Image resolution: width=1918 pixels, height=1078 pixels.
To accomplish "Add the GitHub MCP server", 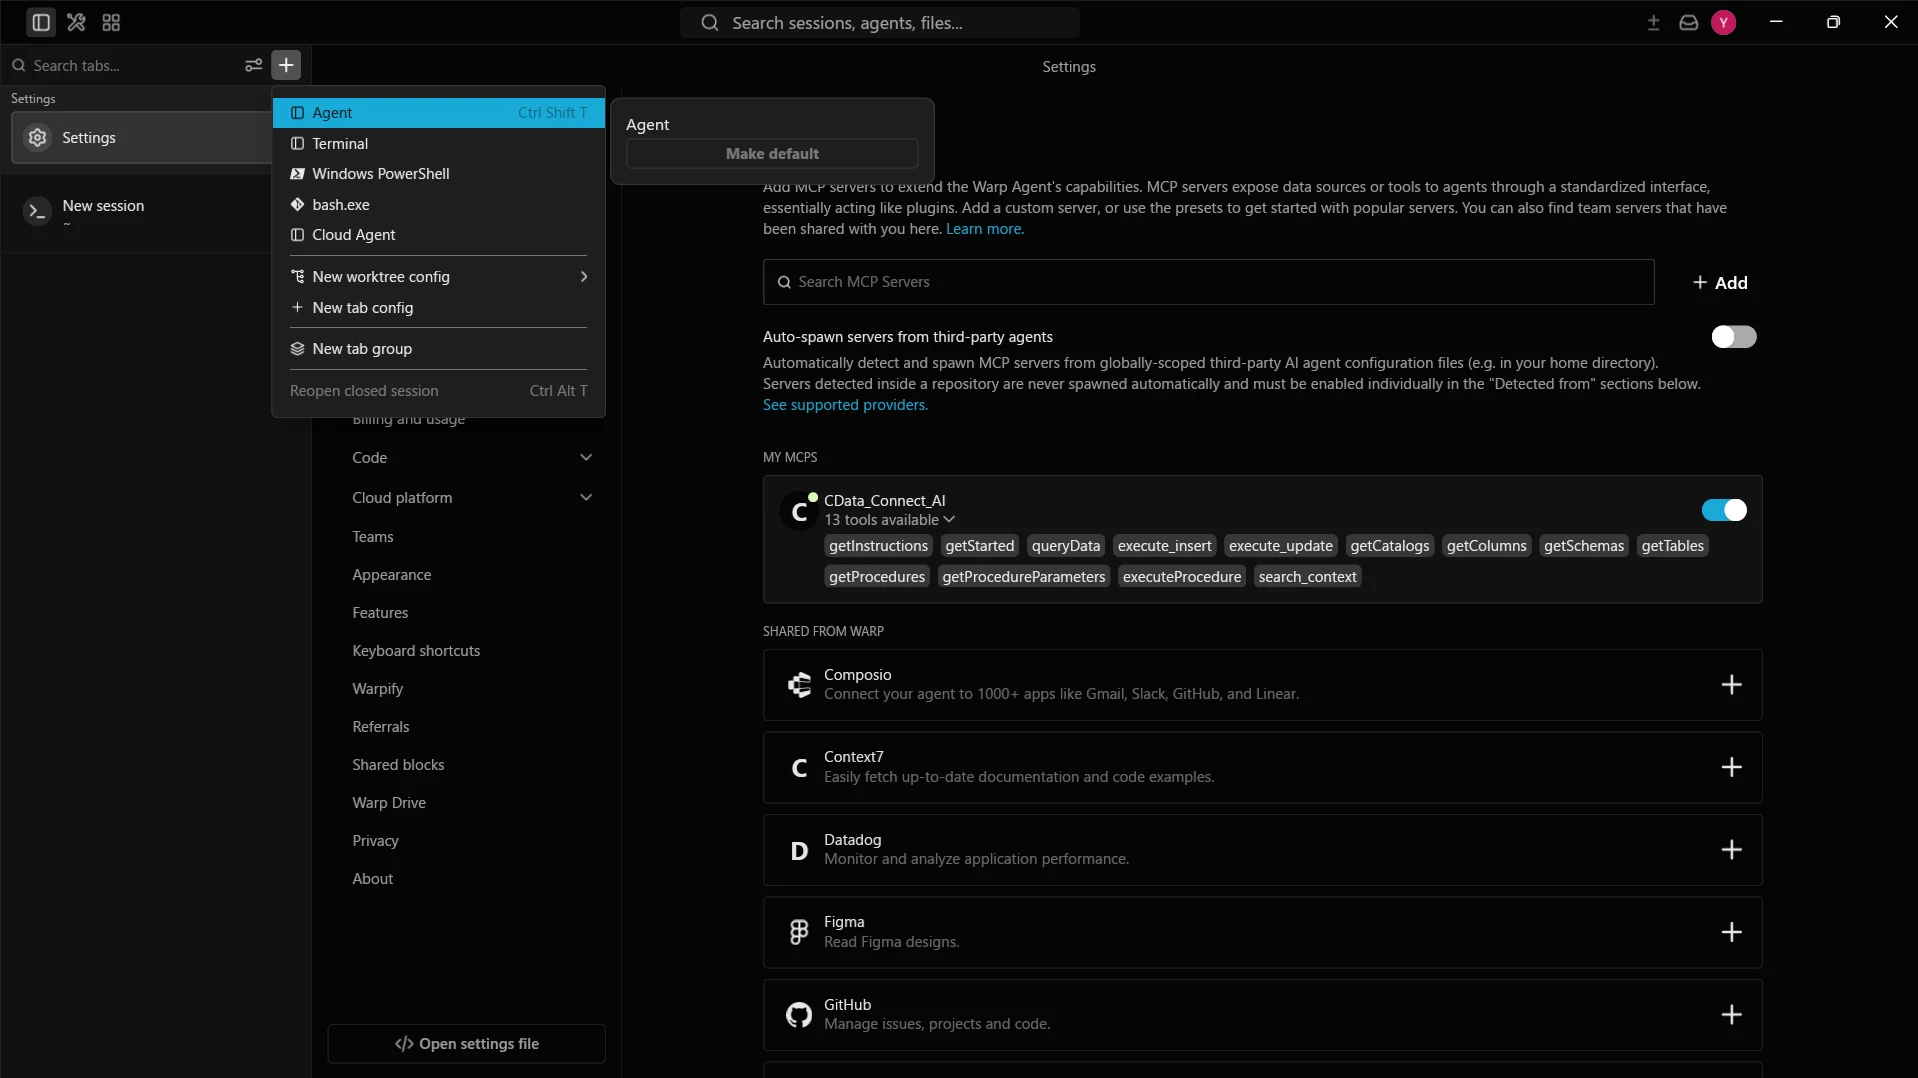I will point(1731,1014).
